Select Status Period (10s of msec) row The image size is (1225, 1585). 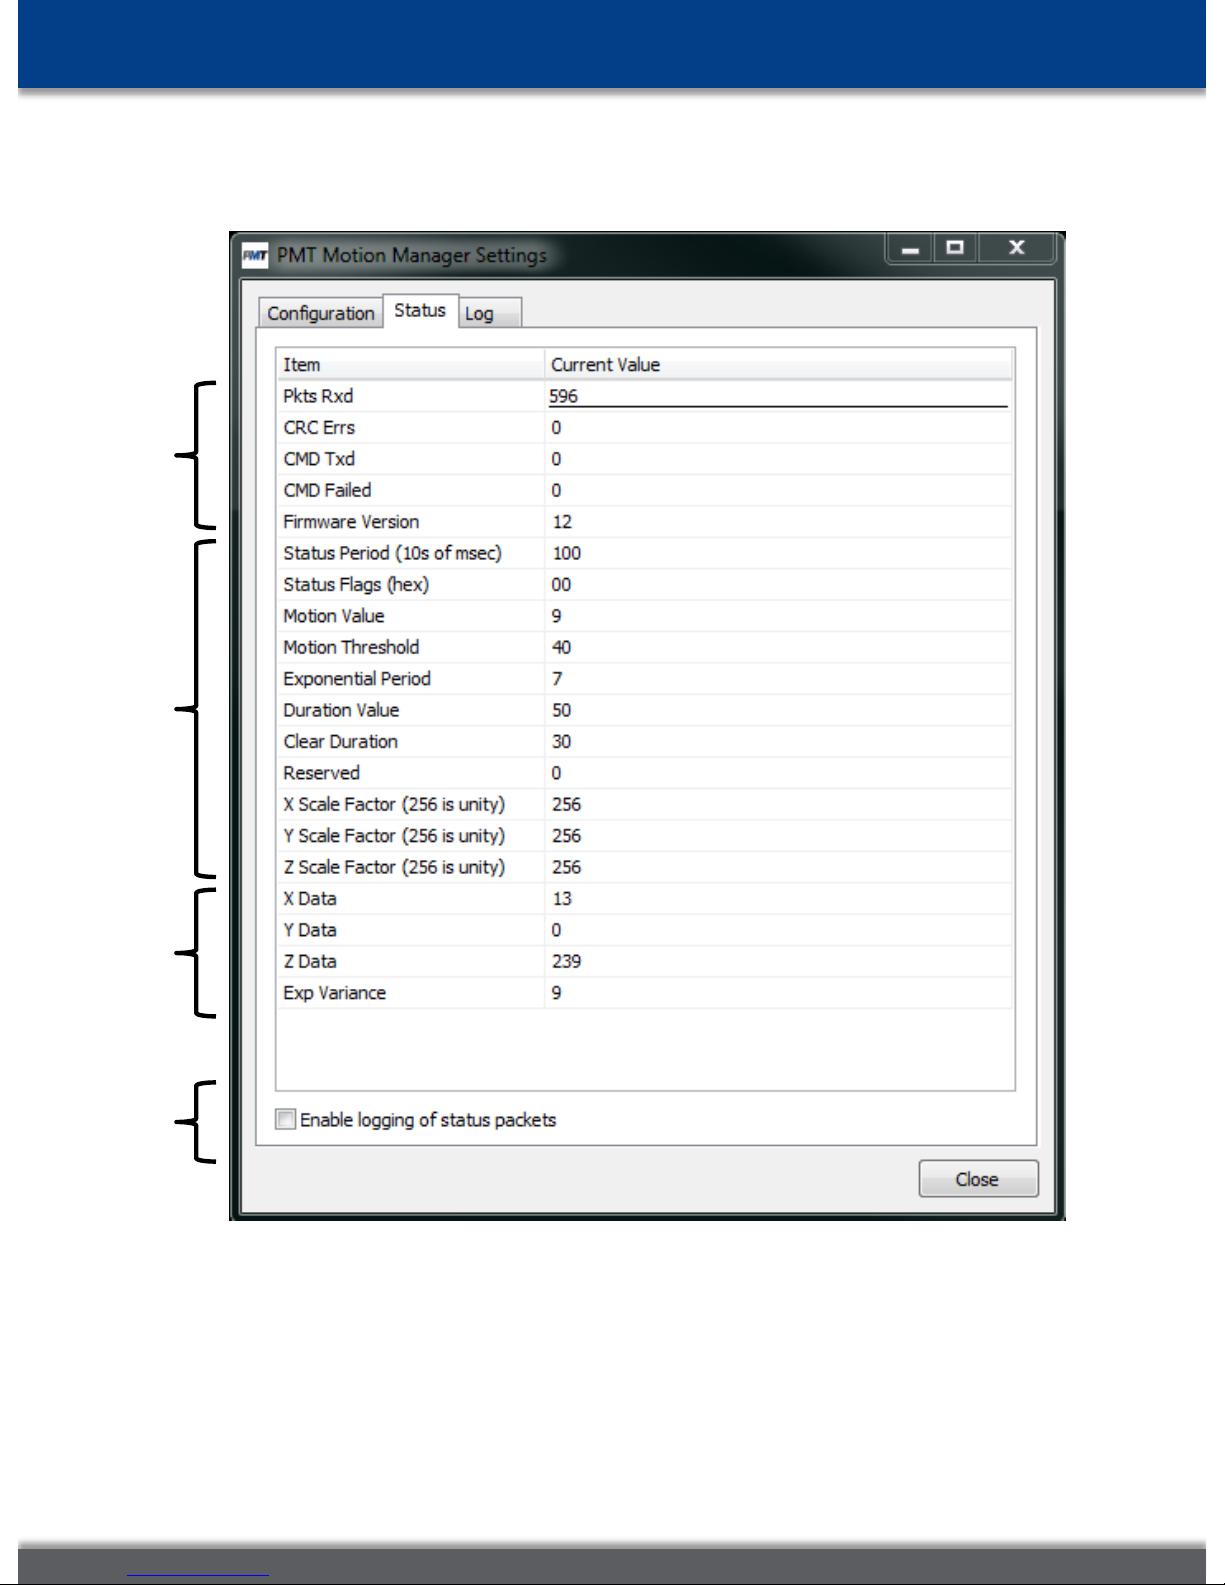[x=645, y=553]
